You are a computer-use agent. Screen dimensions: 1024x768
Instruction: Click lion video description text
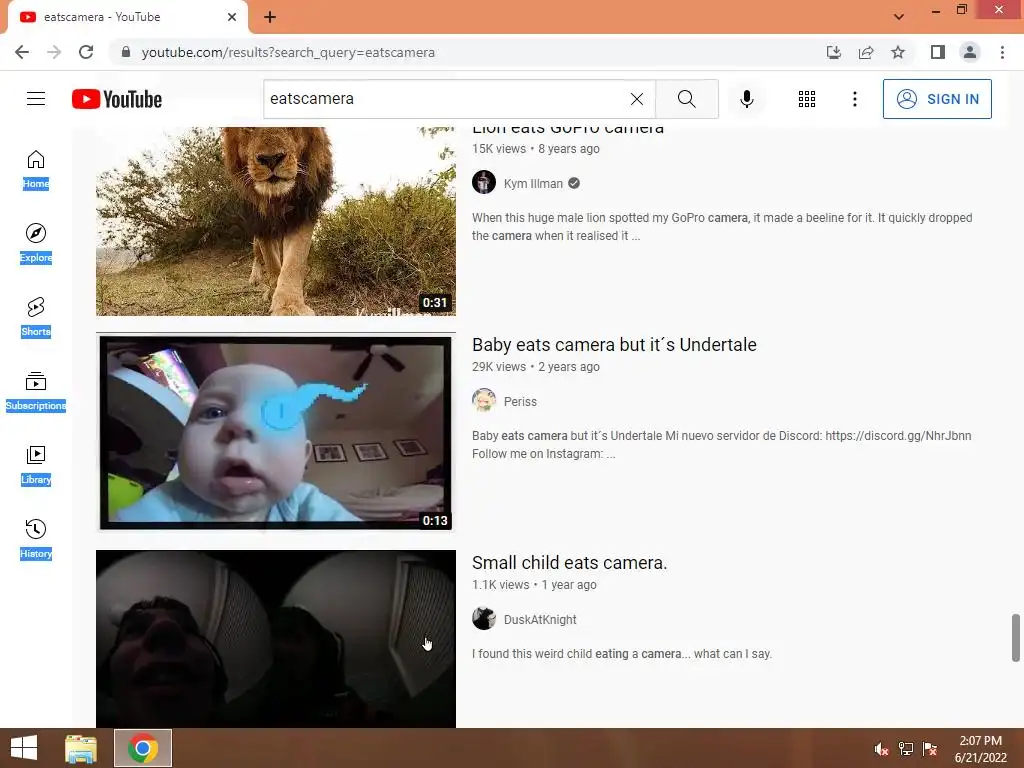(x=722, y=227)
